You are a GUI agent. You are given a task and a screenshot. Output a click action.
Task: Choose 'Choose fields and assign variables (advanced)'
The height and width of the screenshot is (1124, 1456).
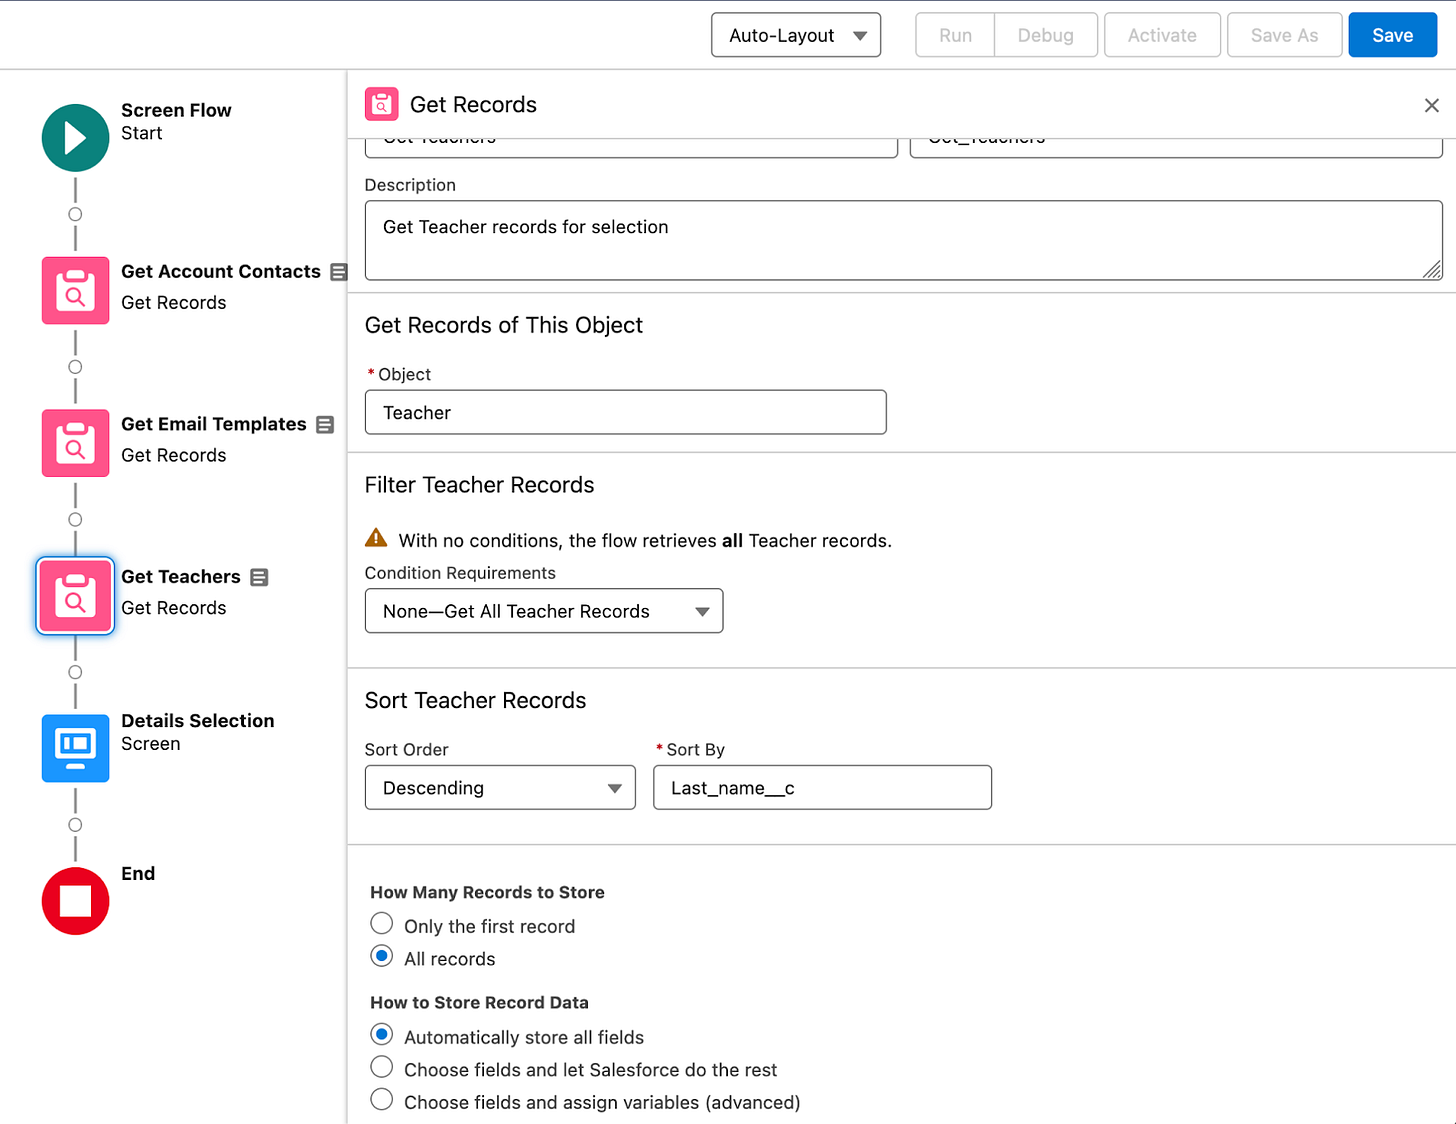[x=382, y=1100]
